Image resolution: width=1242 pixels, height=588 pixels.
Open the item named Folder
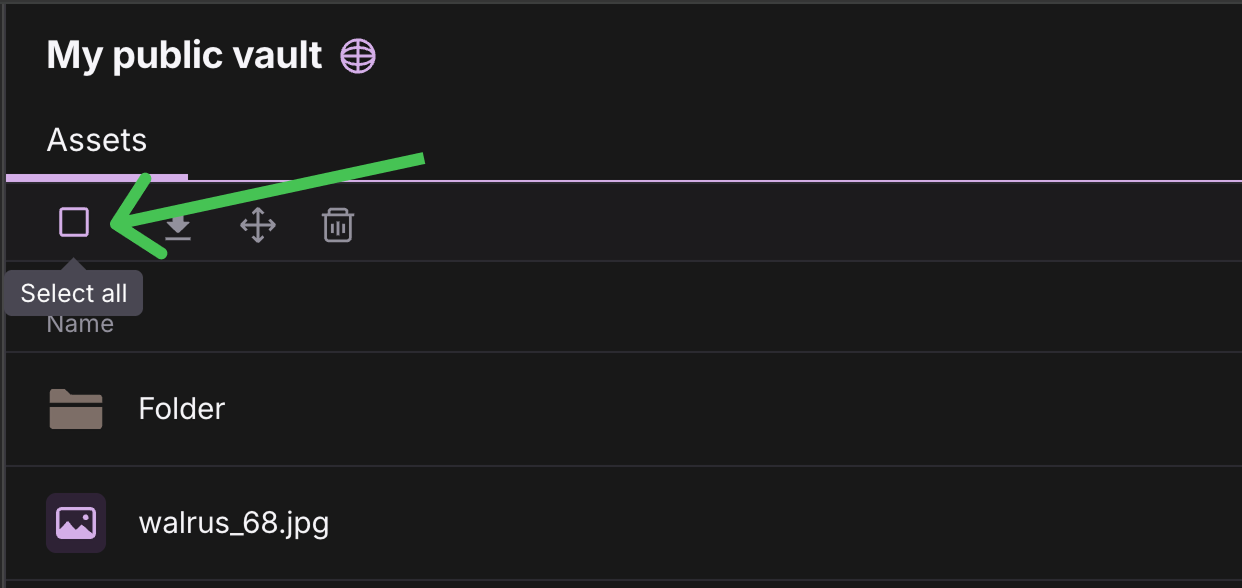pos(182,408)
